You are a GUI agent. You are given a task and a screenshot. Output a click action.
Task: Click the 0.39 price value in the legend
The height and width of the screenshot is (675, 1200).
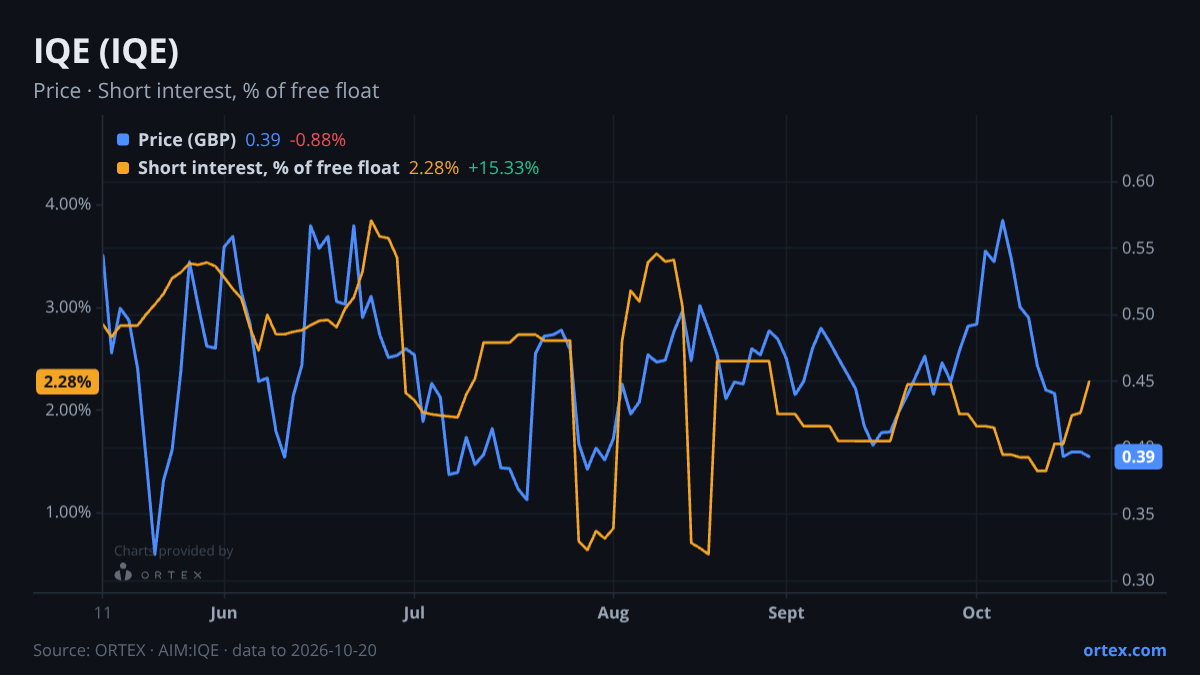263,140
